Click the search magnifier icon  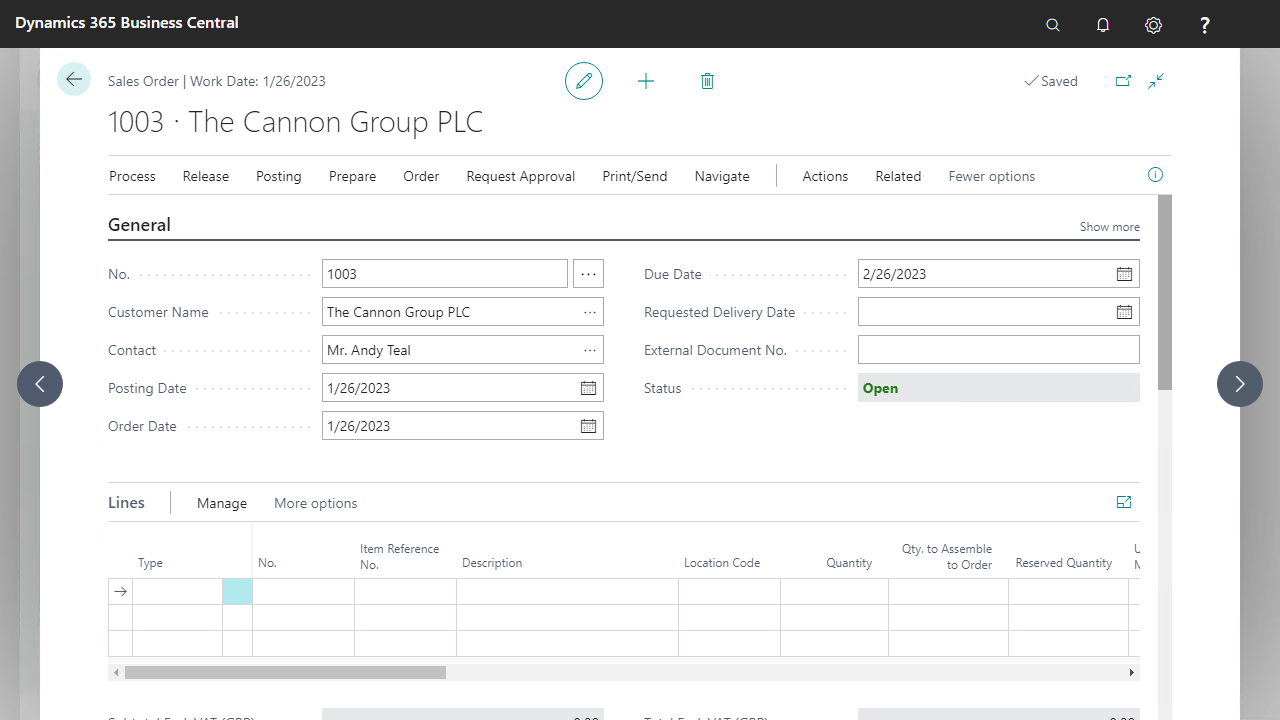coord(1053,25)
